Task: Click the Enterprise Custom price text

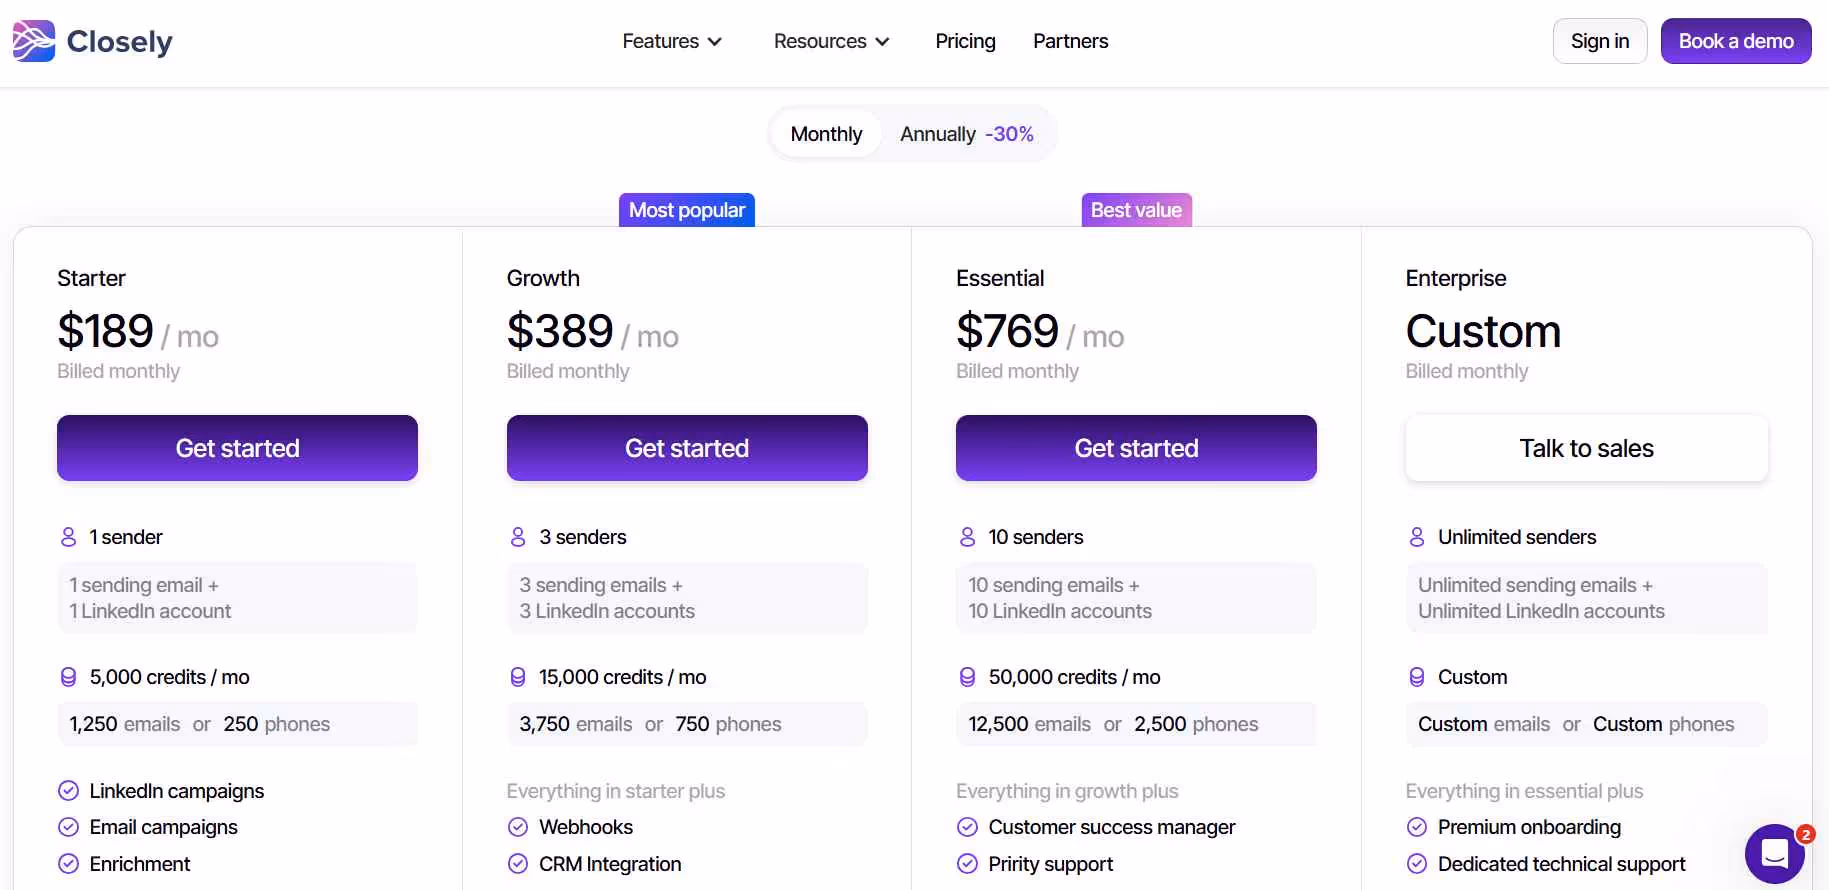Action: (x=1483, y=332)
